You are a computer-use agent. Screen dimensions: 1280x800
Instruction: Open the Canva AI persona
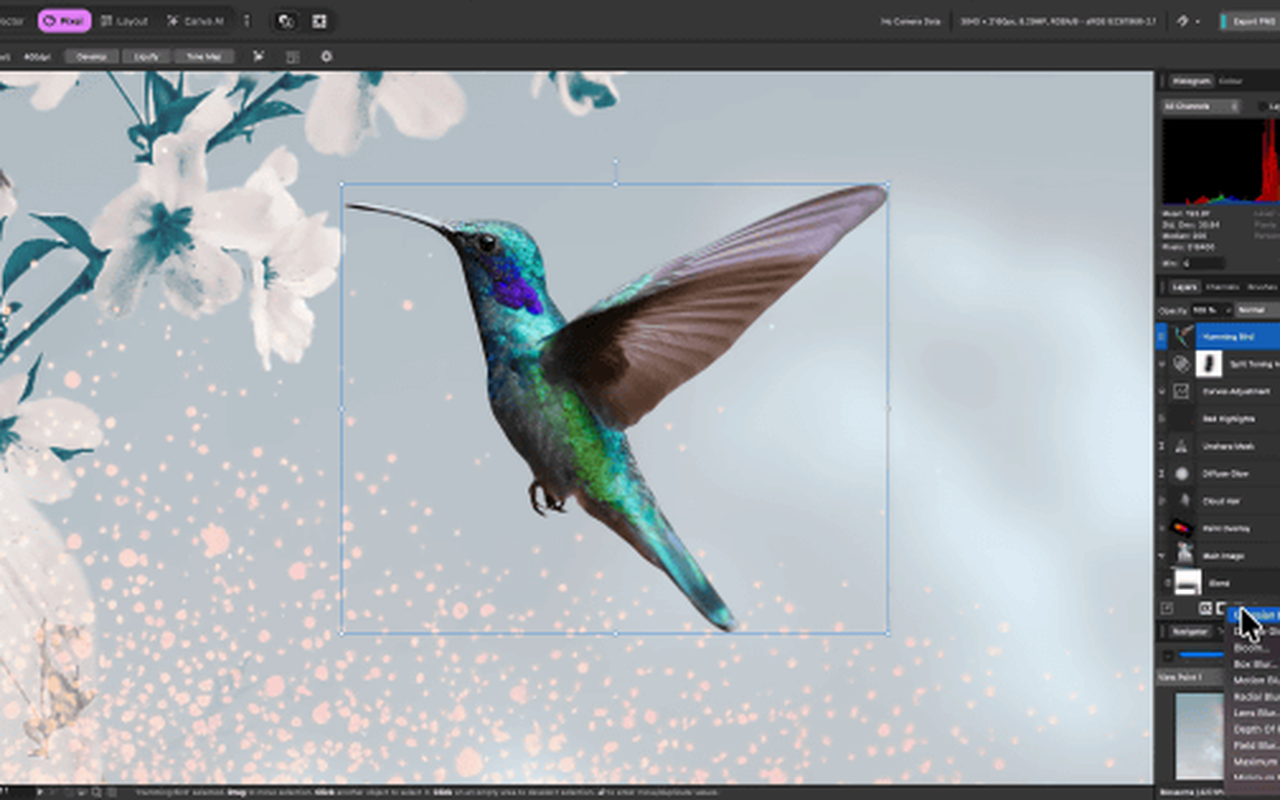[x=196, y=20]
